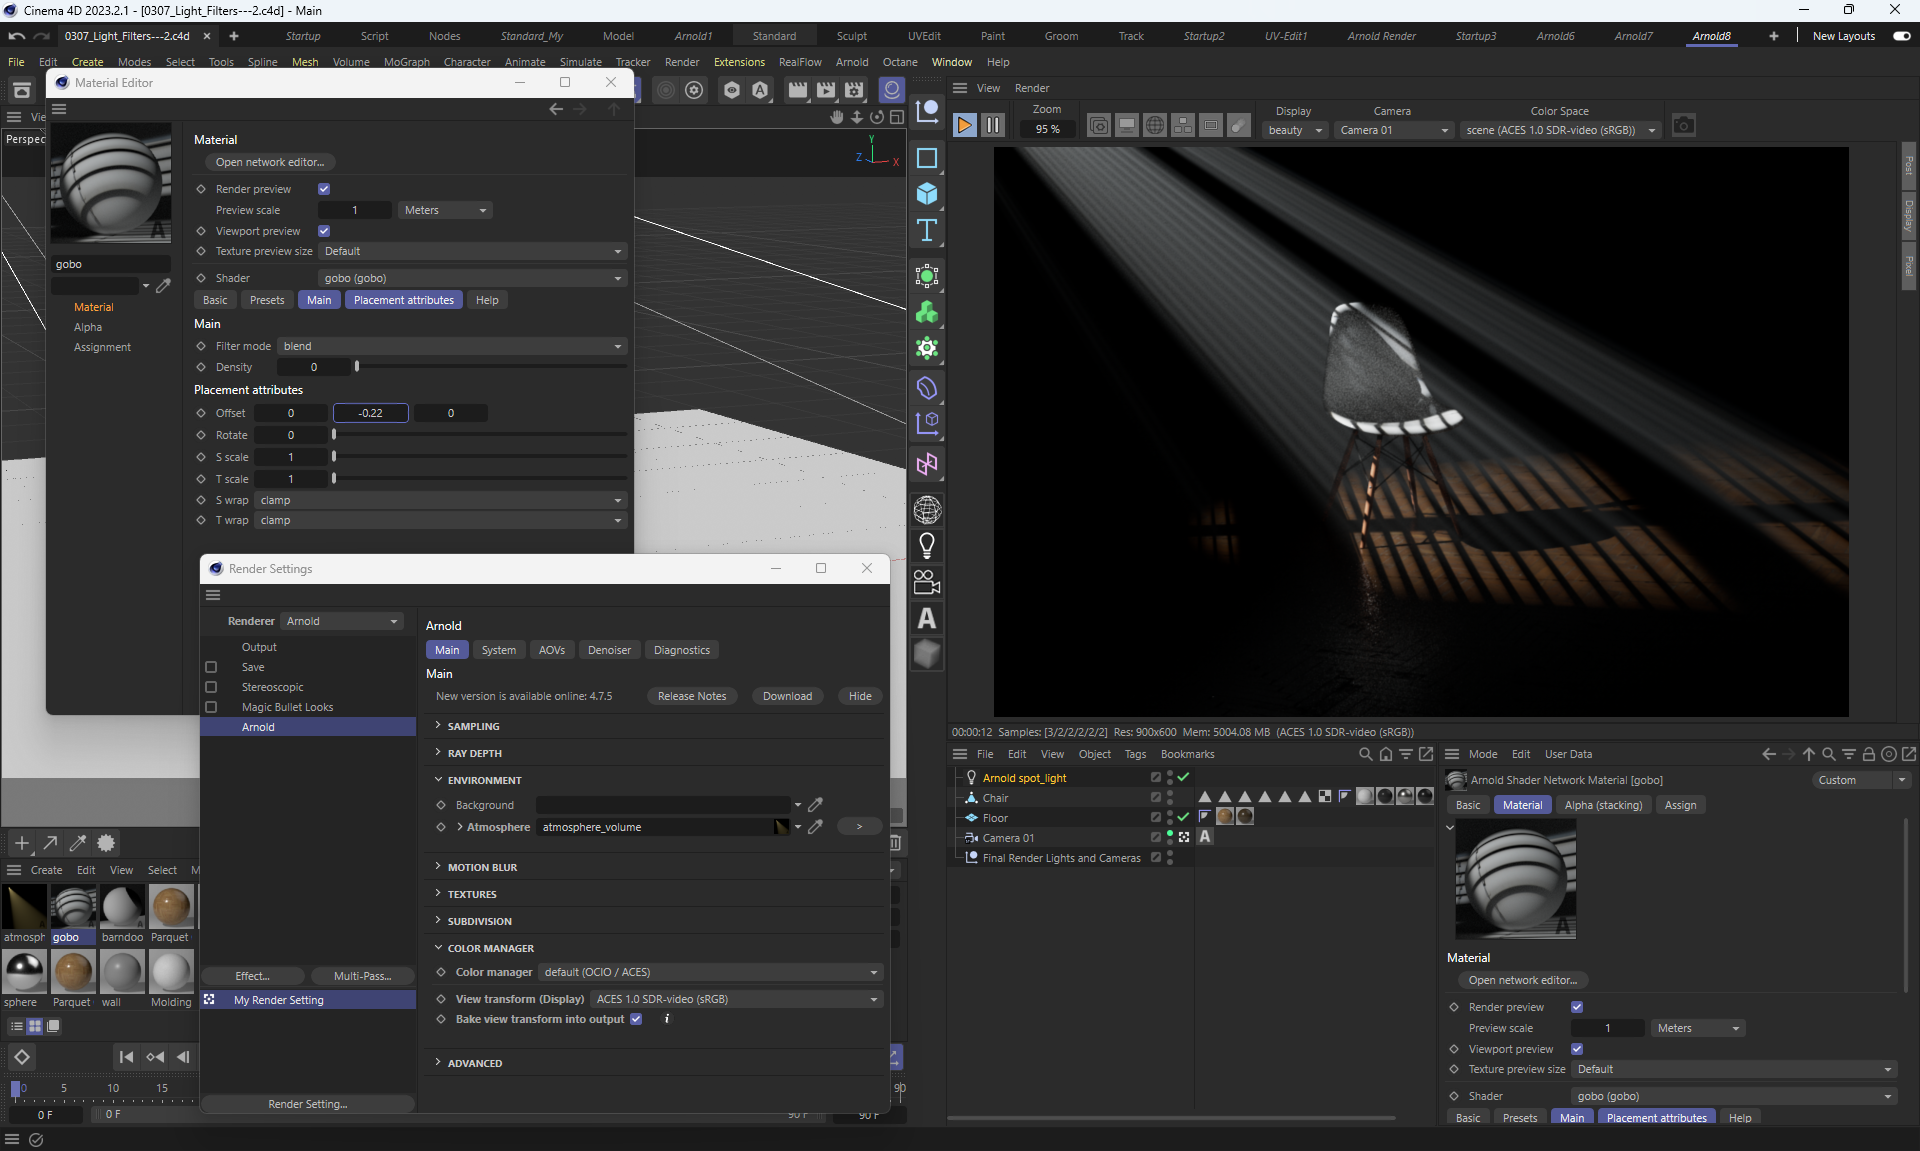
Task: Click the Open network editor button in Material Editor
Action: (x=270, y=162)
